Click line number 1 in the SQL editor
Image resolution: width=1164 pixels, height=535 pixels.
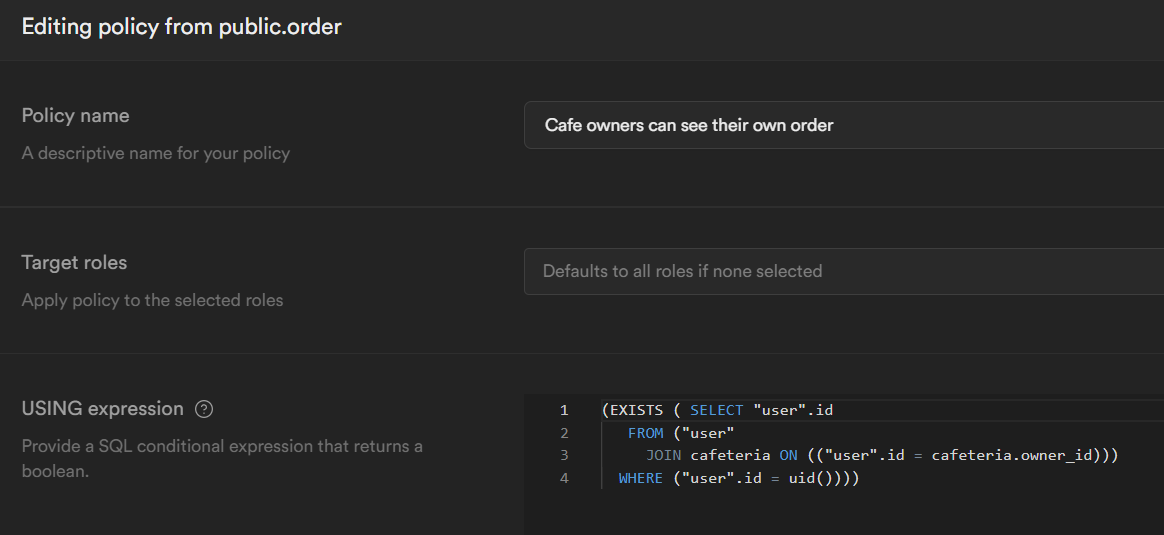[564, 410]
